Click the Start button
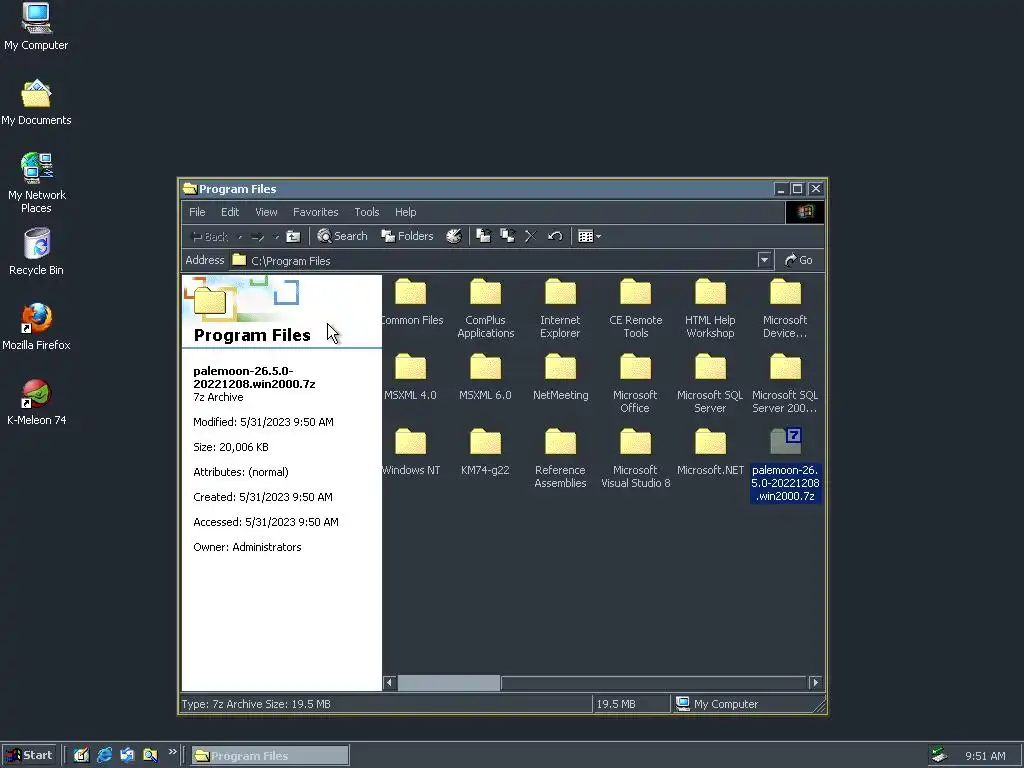 click(x=29, y=756)
